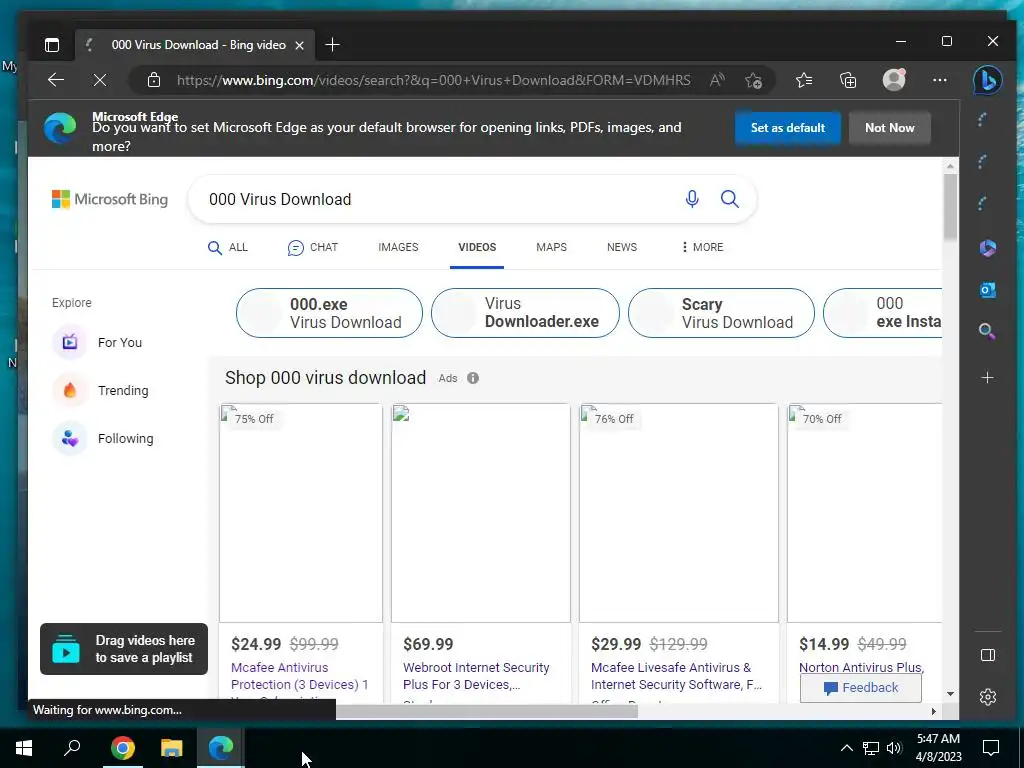This screenshot has width=1024, height=768.
Task: Open the Favorites list icon
Action: 804,80
